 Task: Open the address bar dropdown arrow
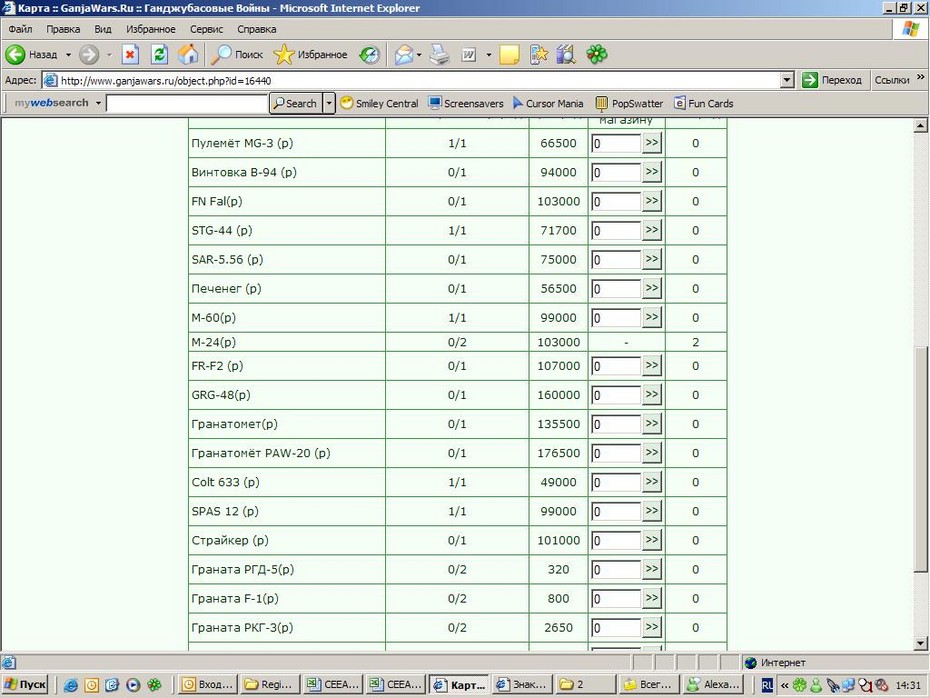[787, 80]
